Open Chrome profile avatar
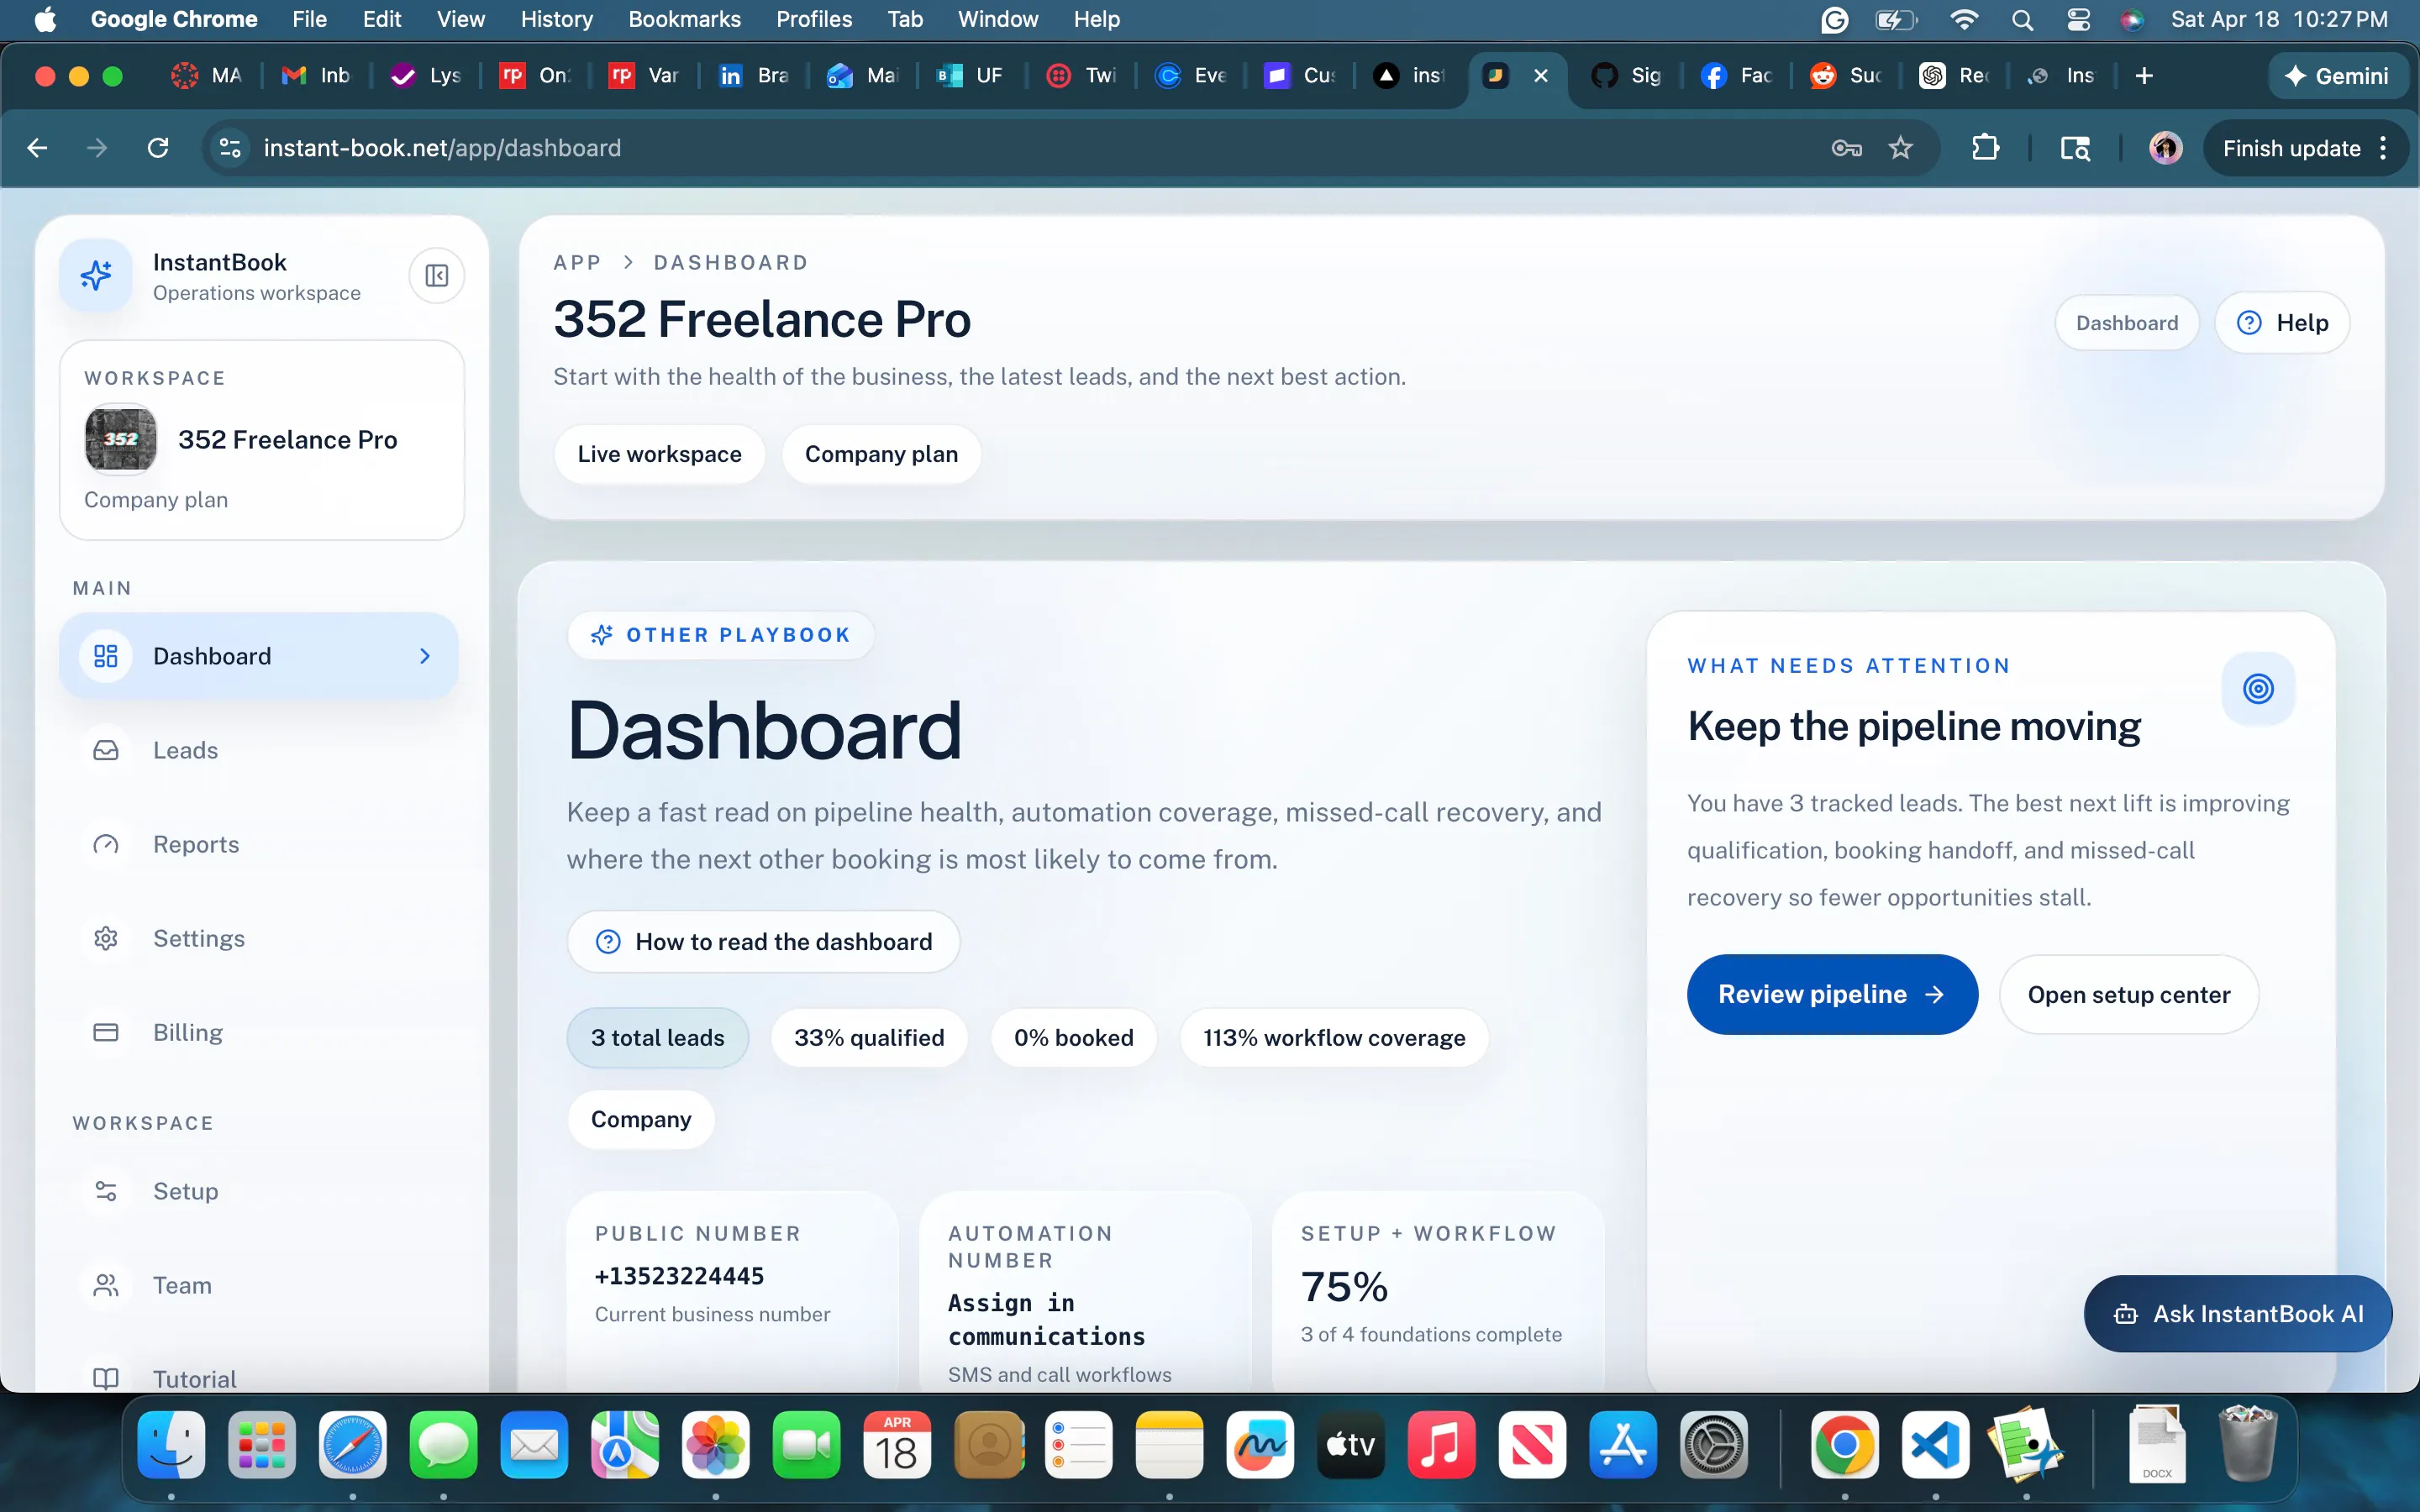This screenshot has width=2420, height=1512. (2165, 148)
